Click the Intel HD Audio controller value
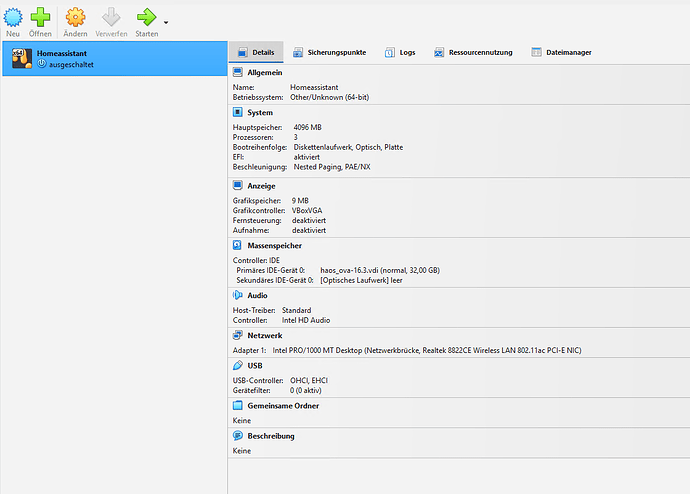Screen dimensions: 690x494 (306, 320)
